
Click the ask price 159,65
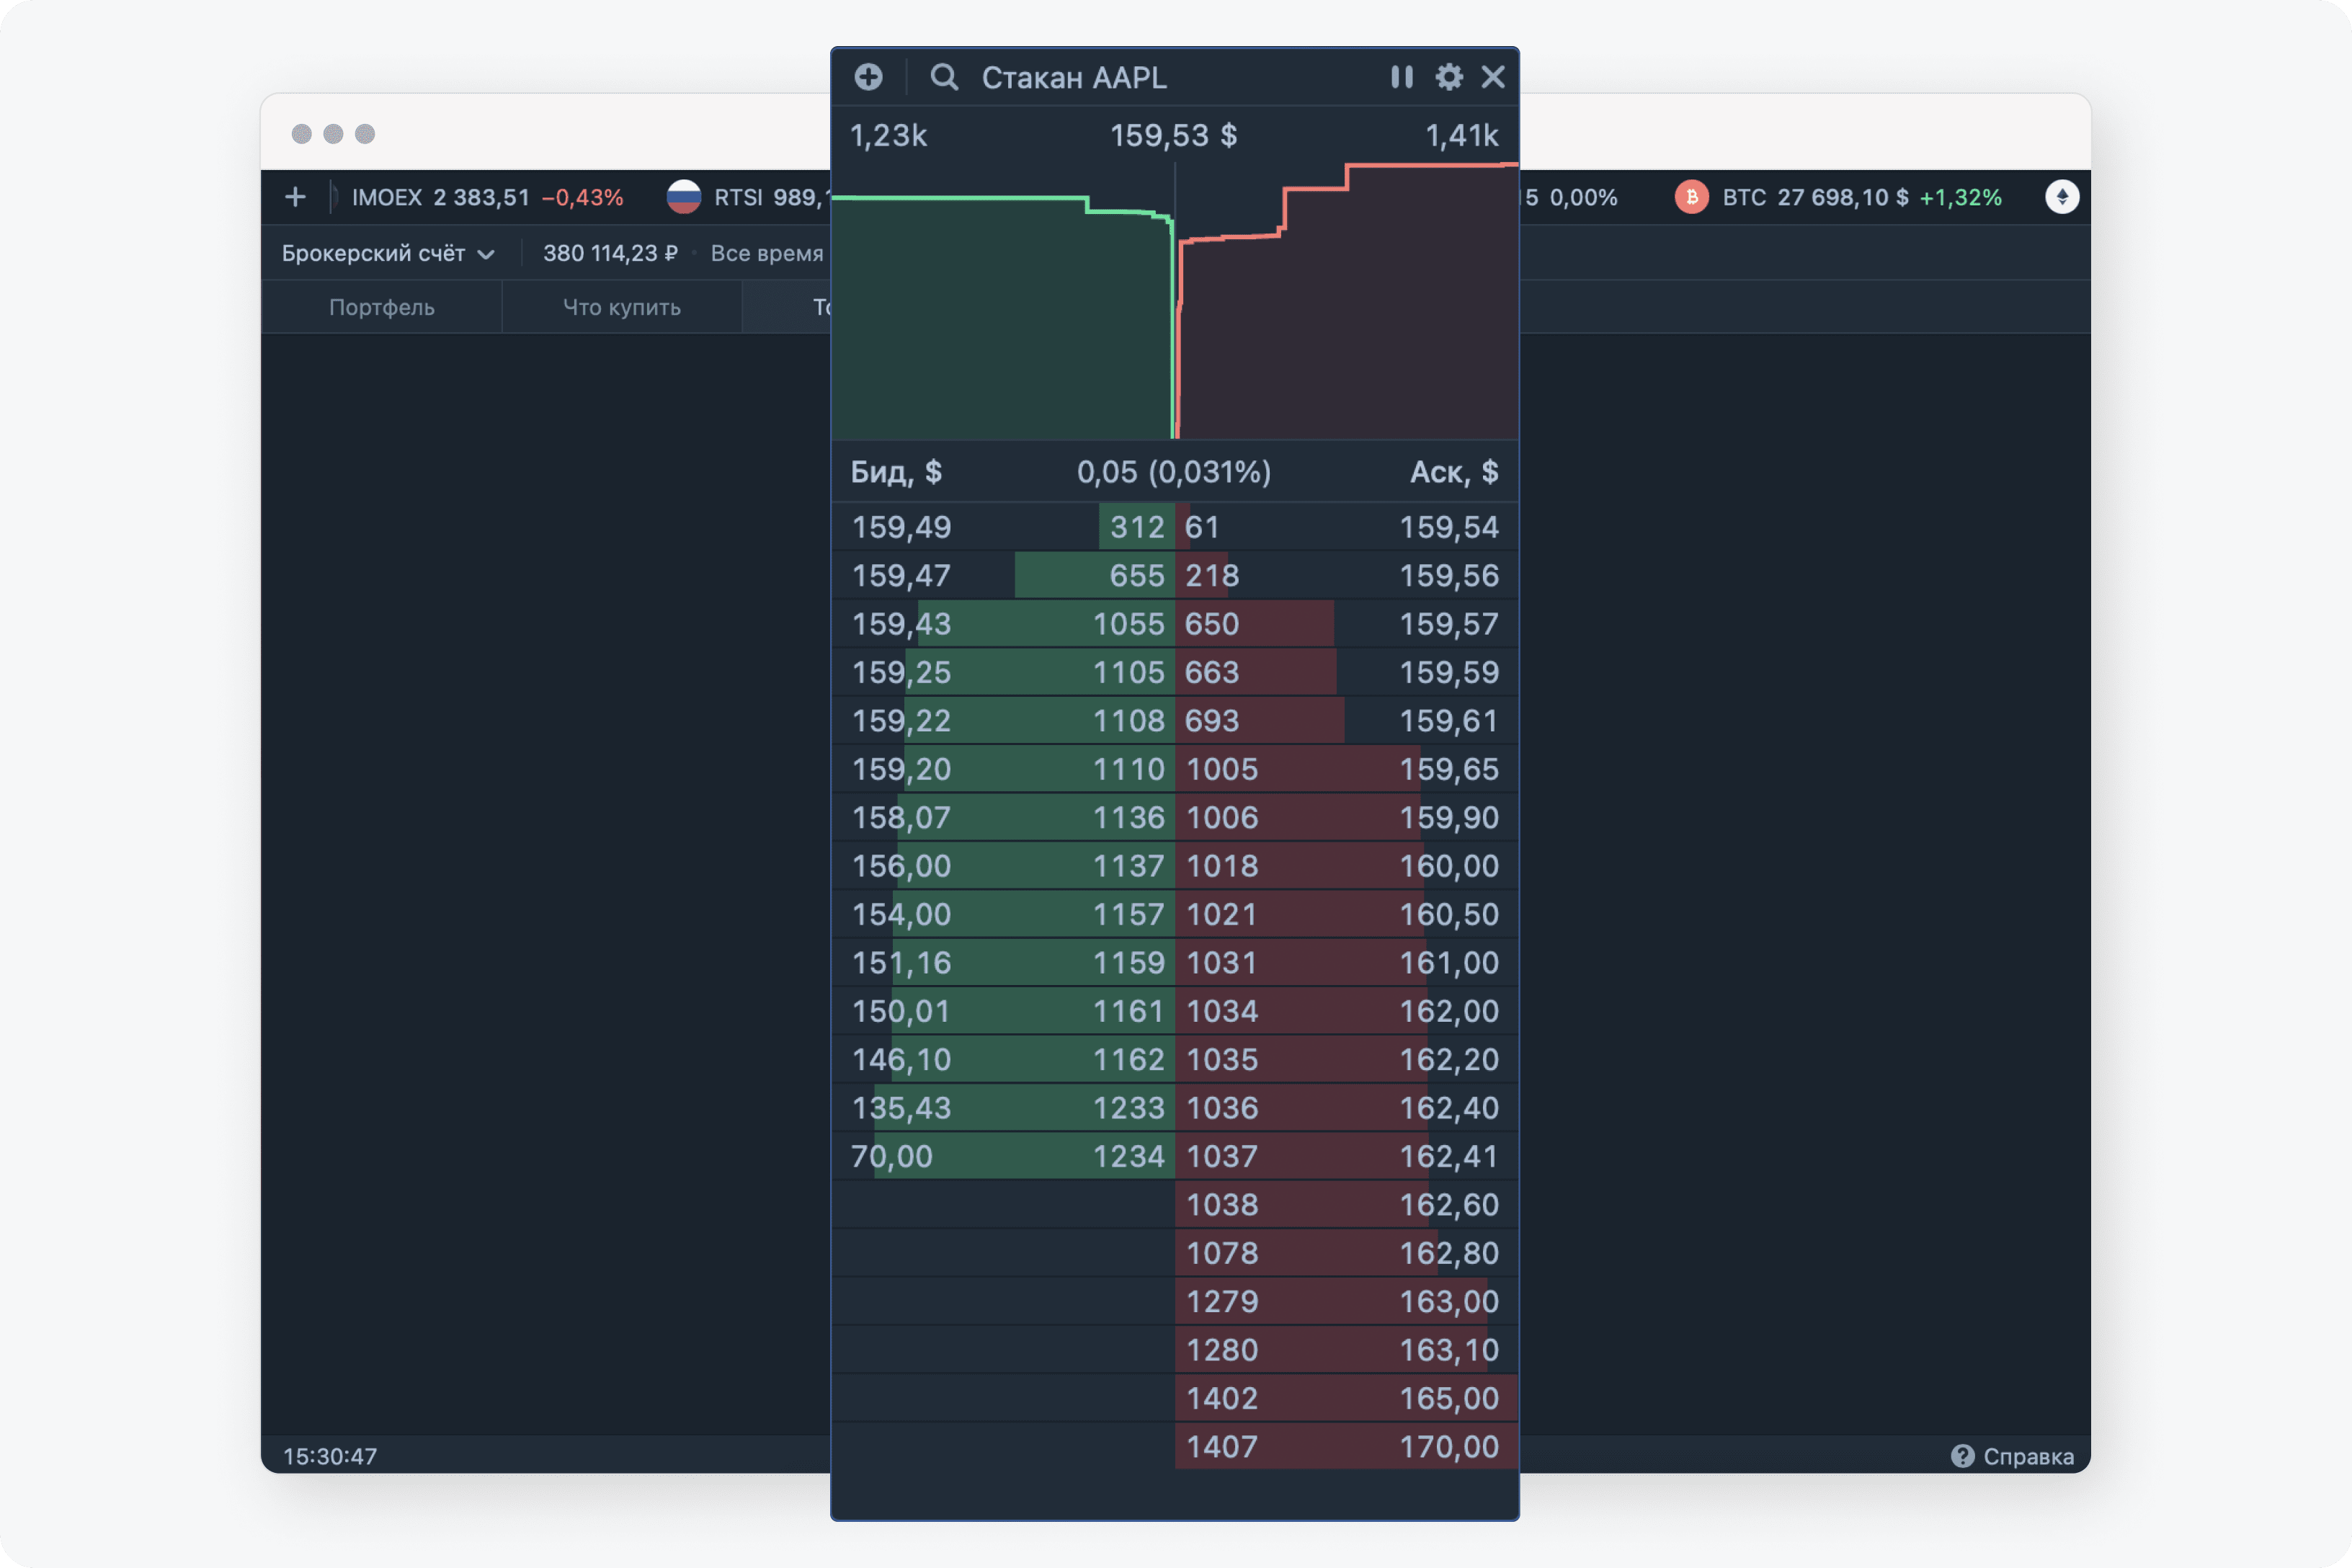[1449, 769]
